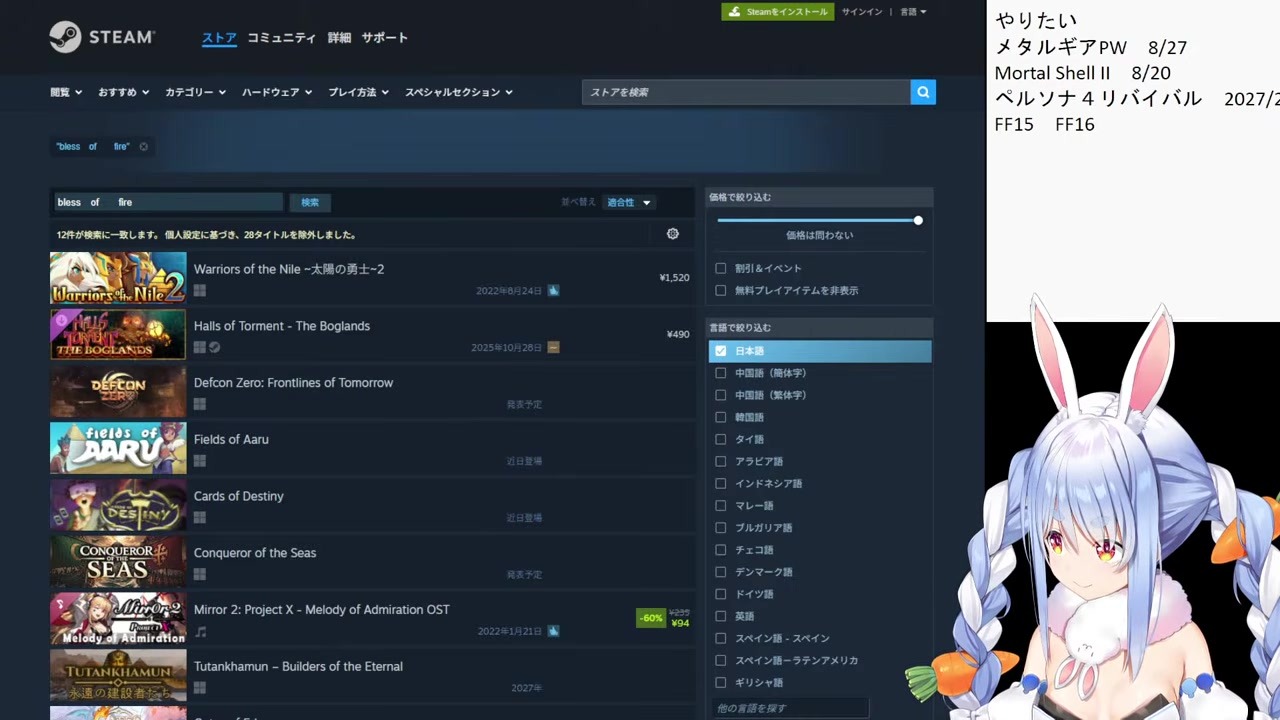Screen dimensions: 1280x720
Task: Open Cards of Destiny thumbnail image
Action: point(118,505)
